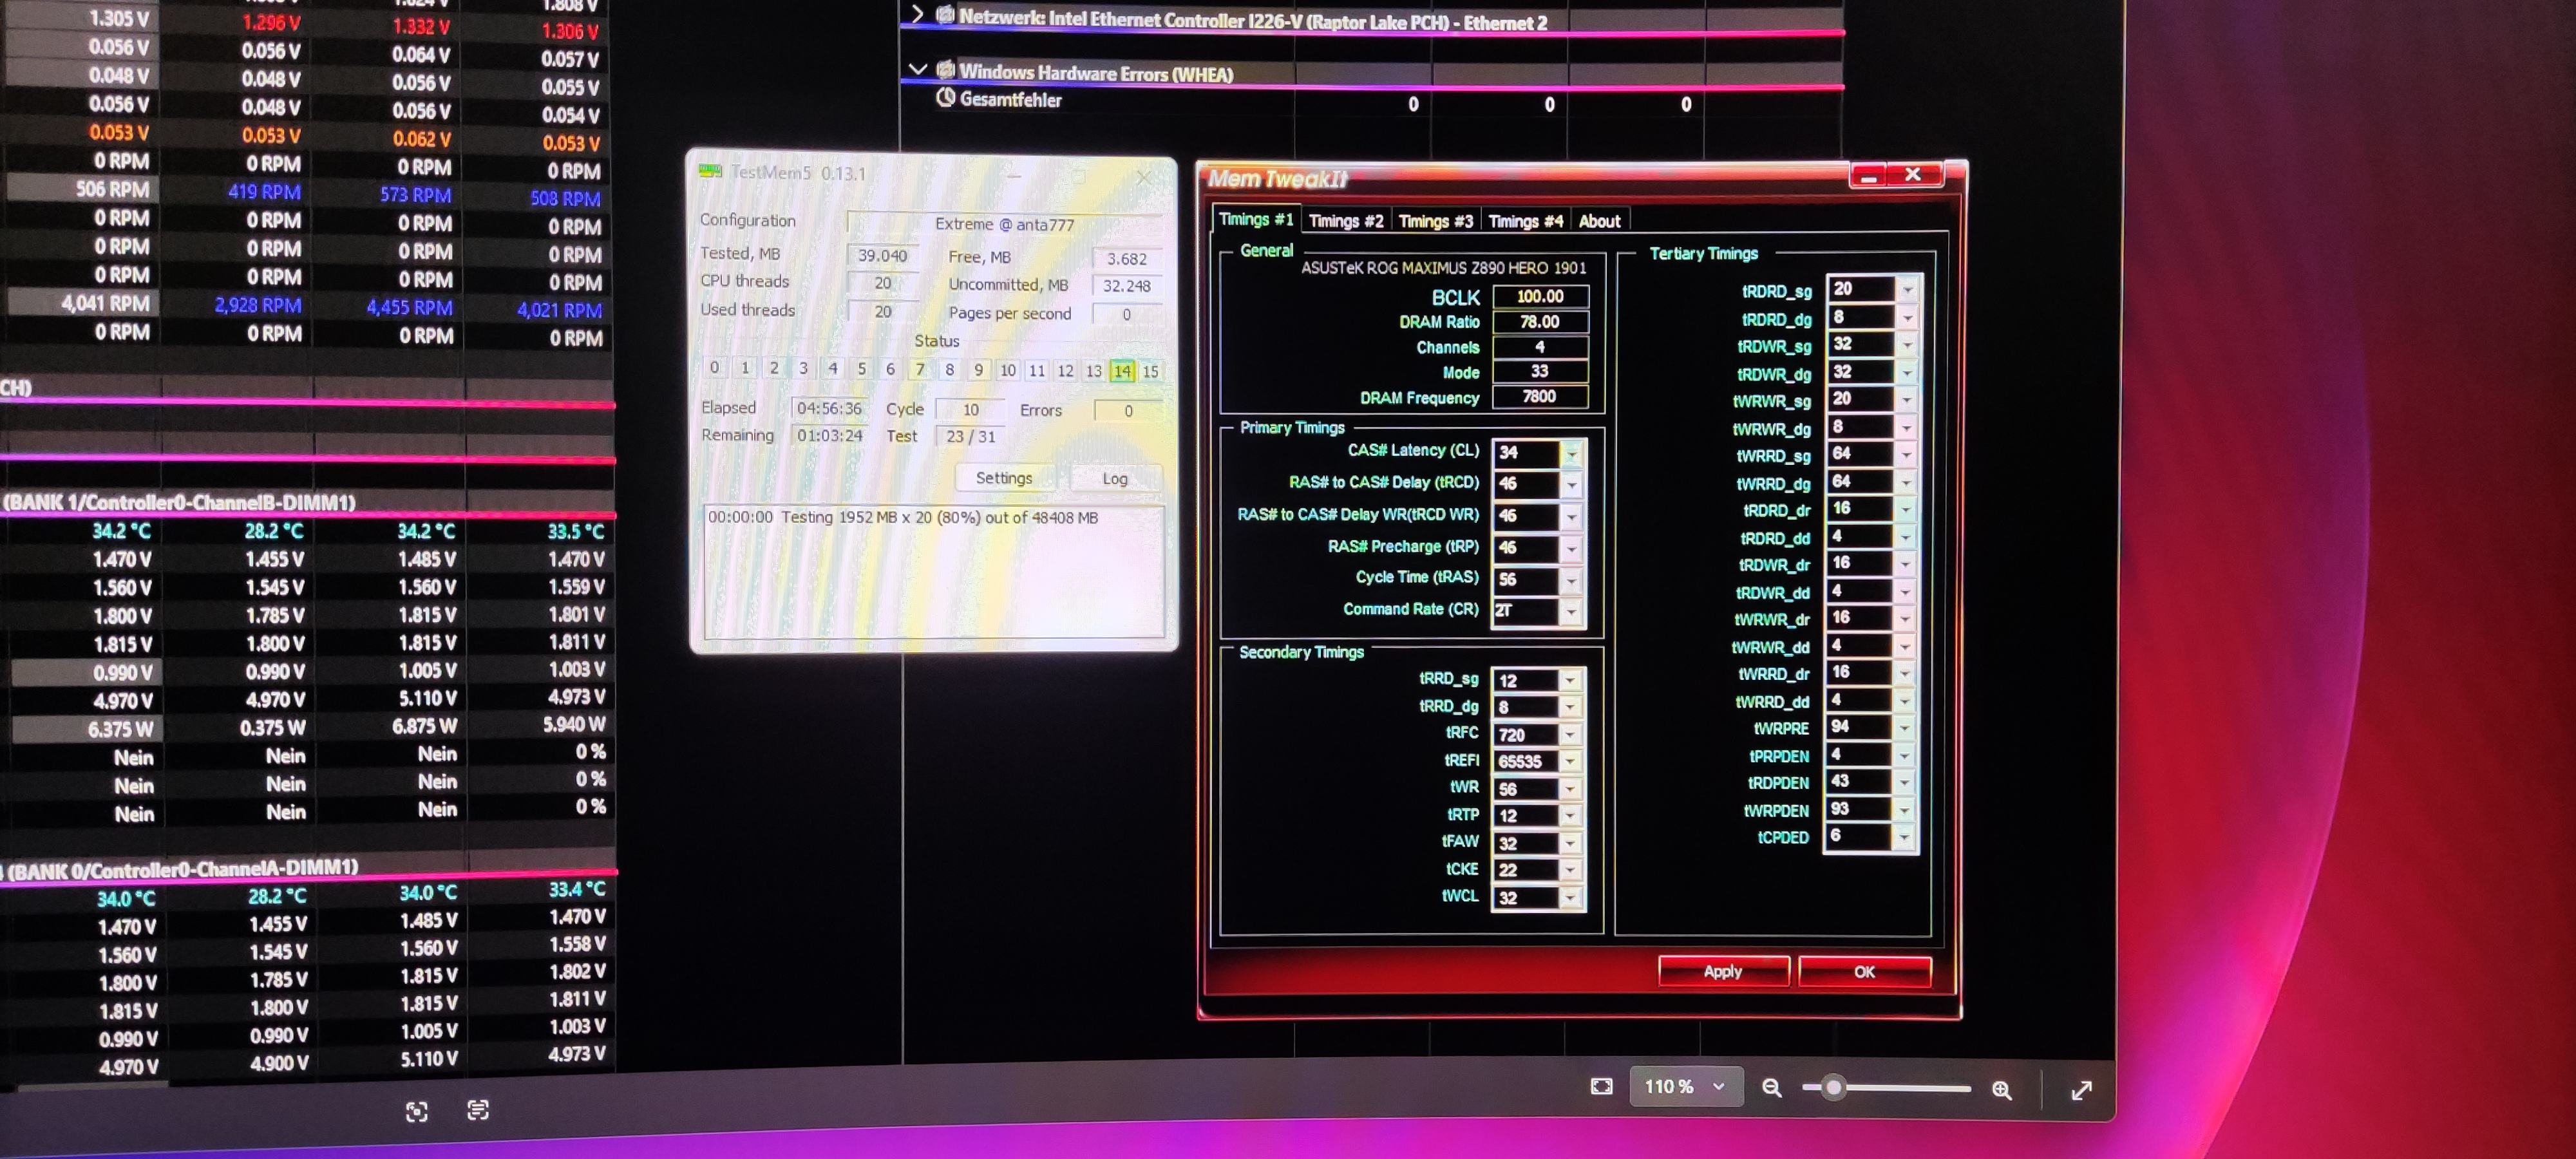2576x1159 pixels.
Task: Enter fullscreen with the expand arrows icon
Action: pyautogui.click(x=2081, y=1090)
